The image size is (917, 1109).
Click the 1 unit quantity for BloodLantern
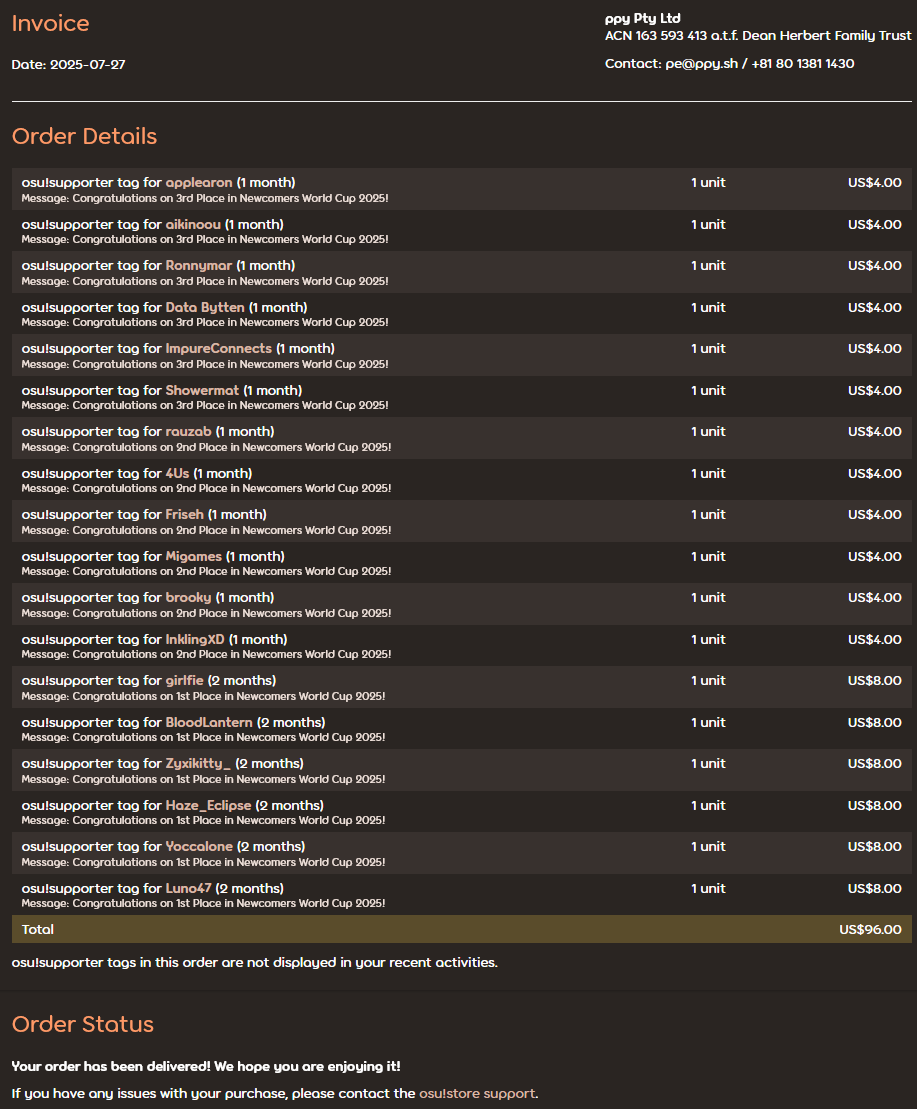pyautogui.click(x=708, y=722)
